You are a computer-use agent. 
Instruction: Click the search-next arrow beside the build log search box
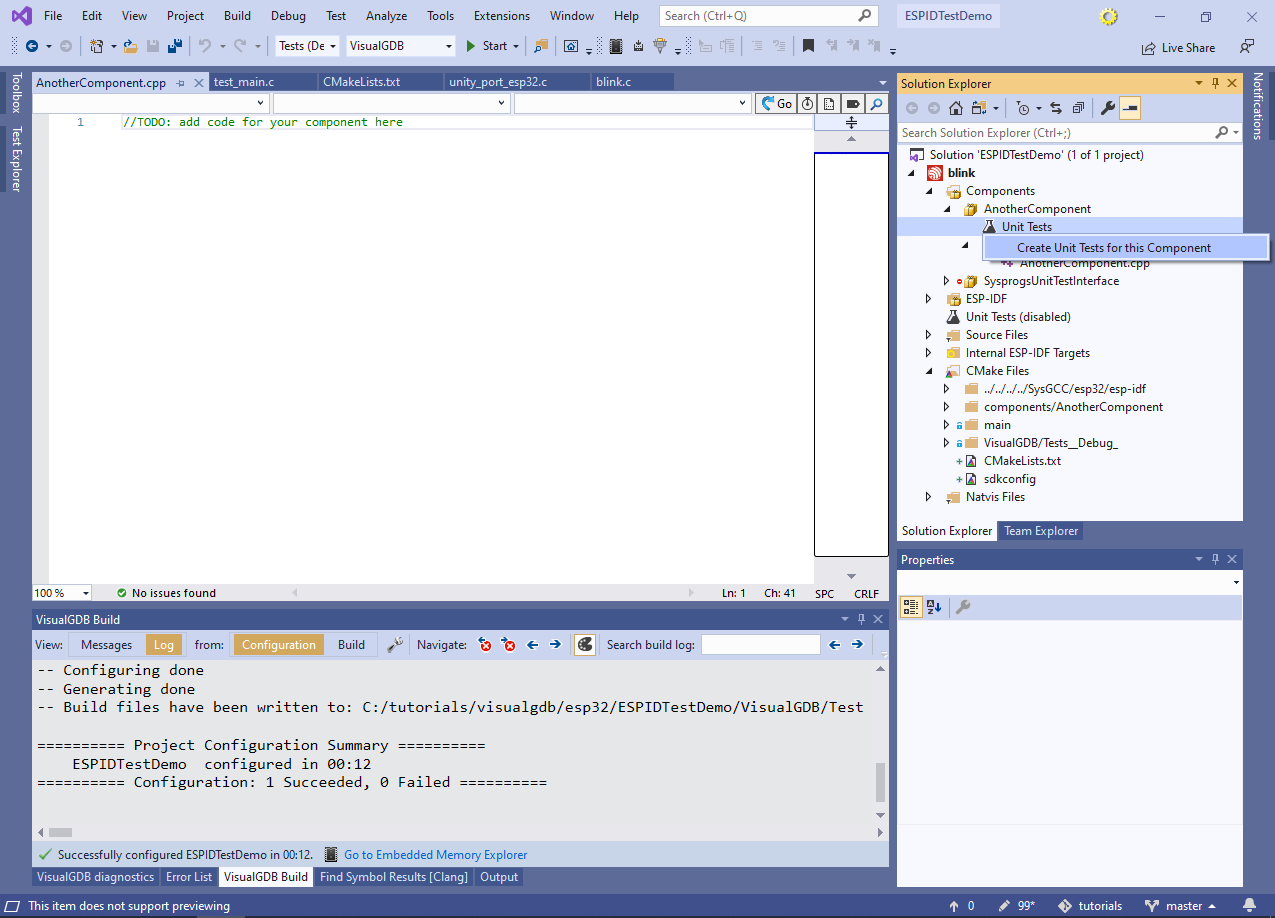(x=857, y=645)
